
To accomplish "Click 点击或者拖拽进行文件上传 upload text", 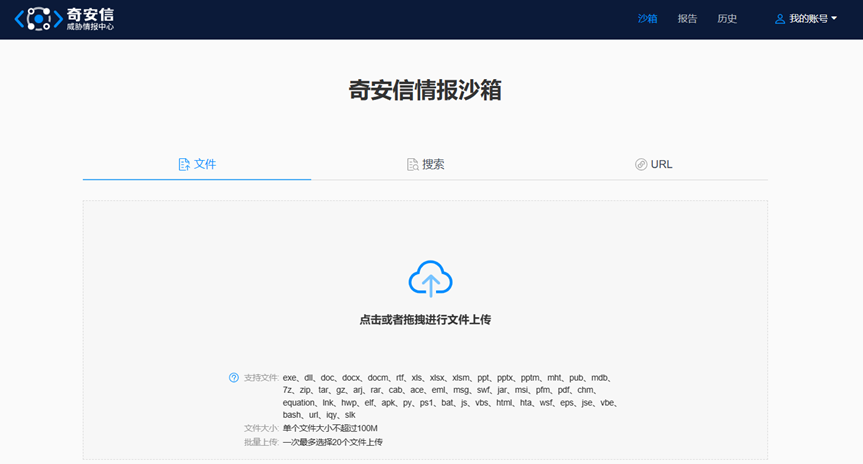I will tap(425, 320).
